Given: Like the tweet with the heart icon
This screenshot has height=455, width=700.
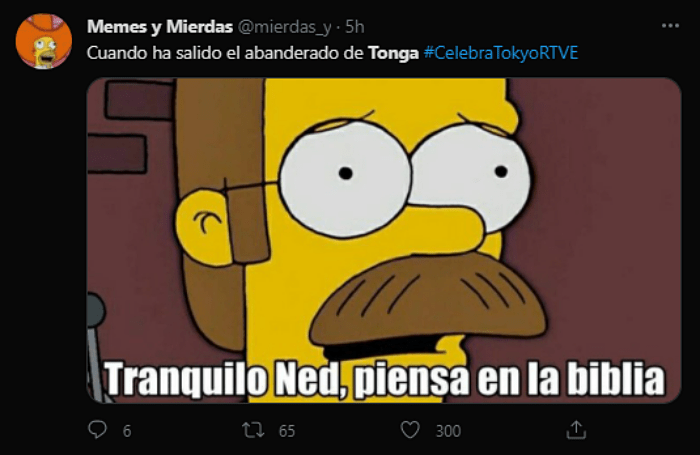Looking at the screenshot, I should click(410, 430).
